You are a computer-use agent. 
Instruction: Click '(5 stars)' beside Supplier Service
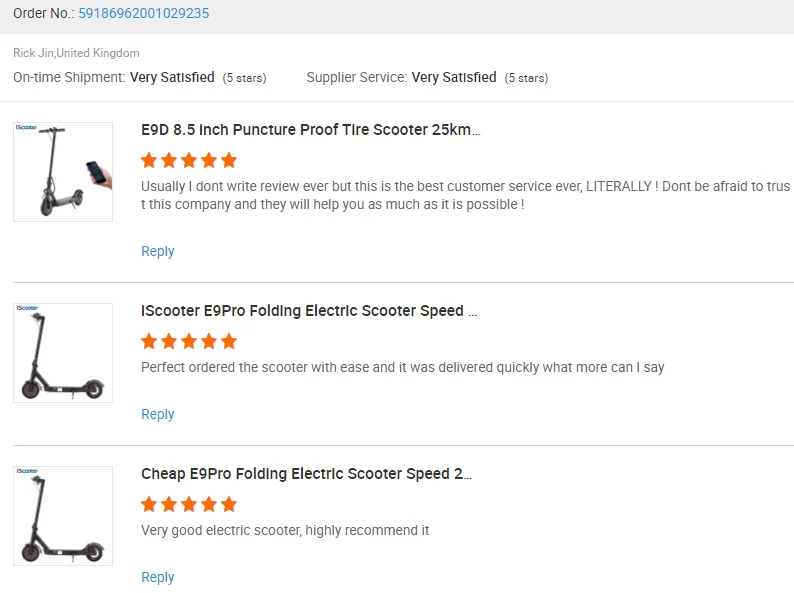[x=526, y=78]
